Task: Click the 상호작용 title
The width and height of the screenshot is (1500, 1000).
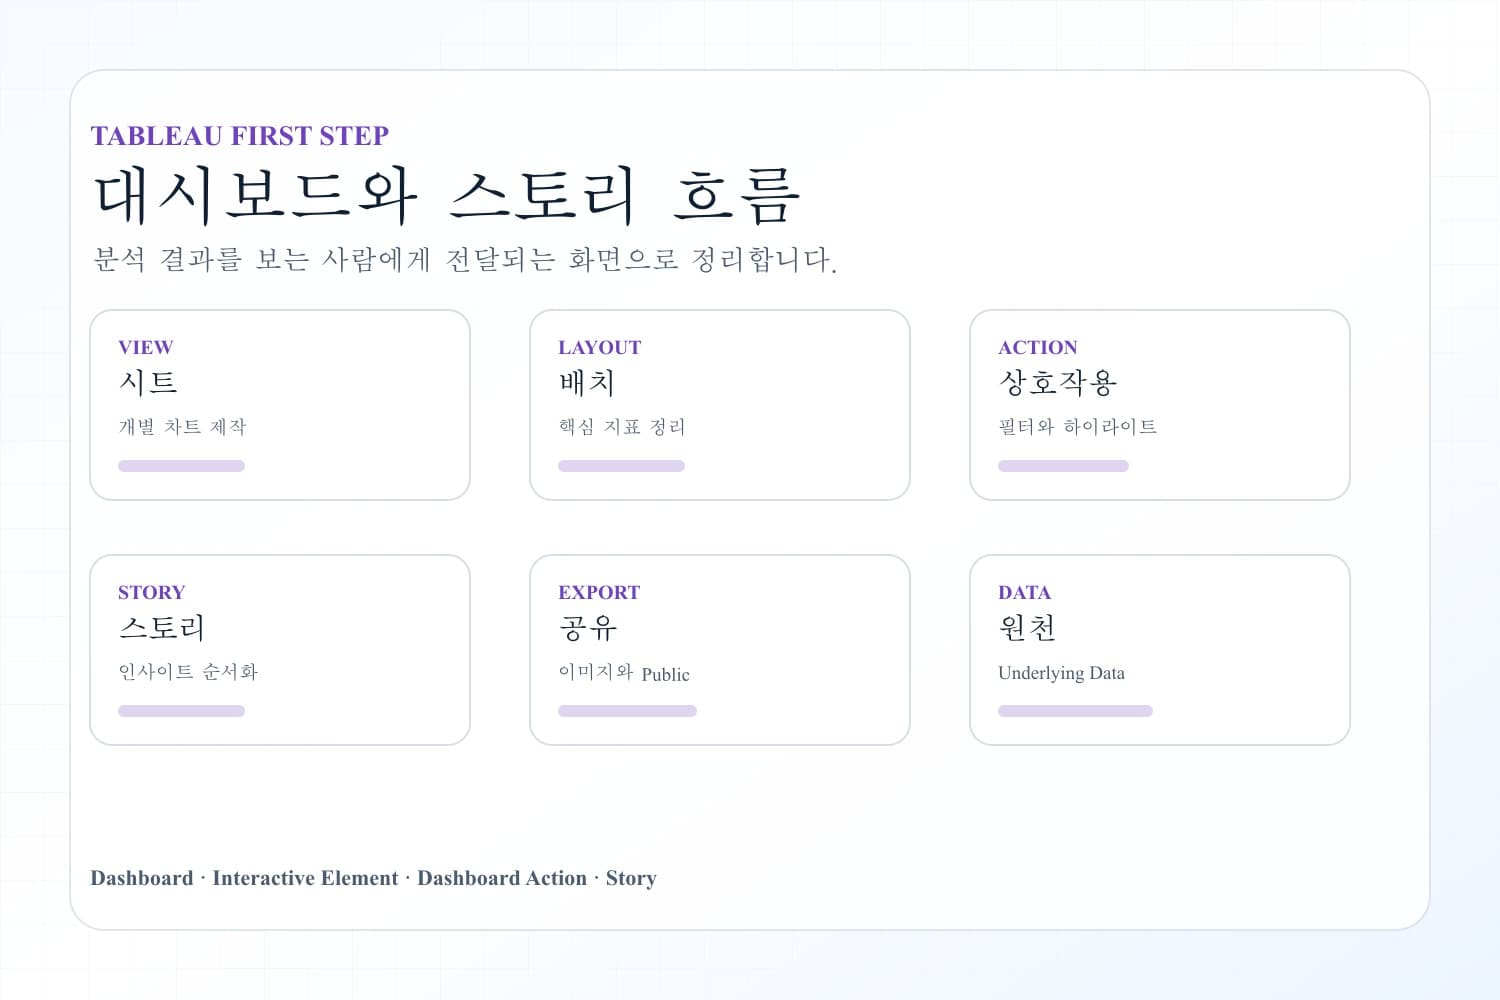Action: [x=1058, y=382]
